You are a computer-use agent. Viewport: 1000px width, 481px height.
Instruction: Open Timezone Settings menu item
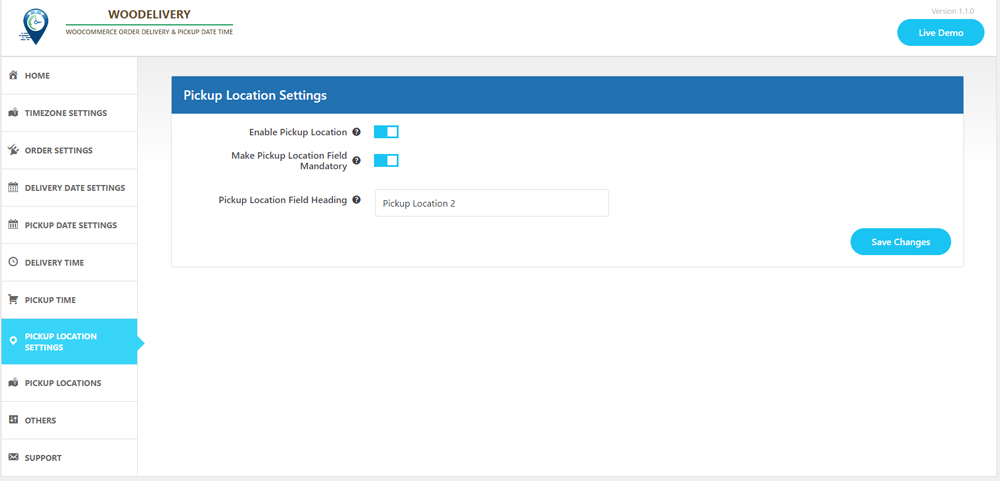[66, 113]
